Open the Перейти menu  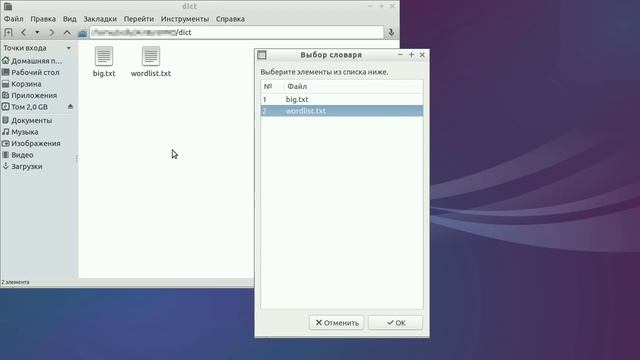[139, 19]
